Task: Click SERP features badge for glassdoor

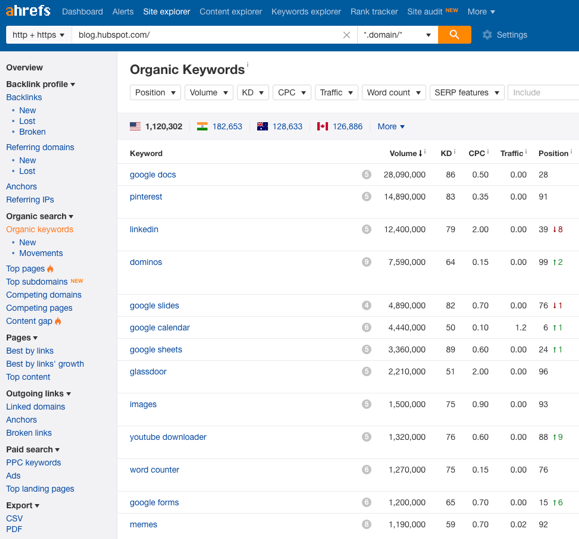Action: point(366,371)
